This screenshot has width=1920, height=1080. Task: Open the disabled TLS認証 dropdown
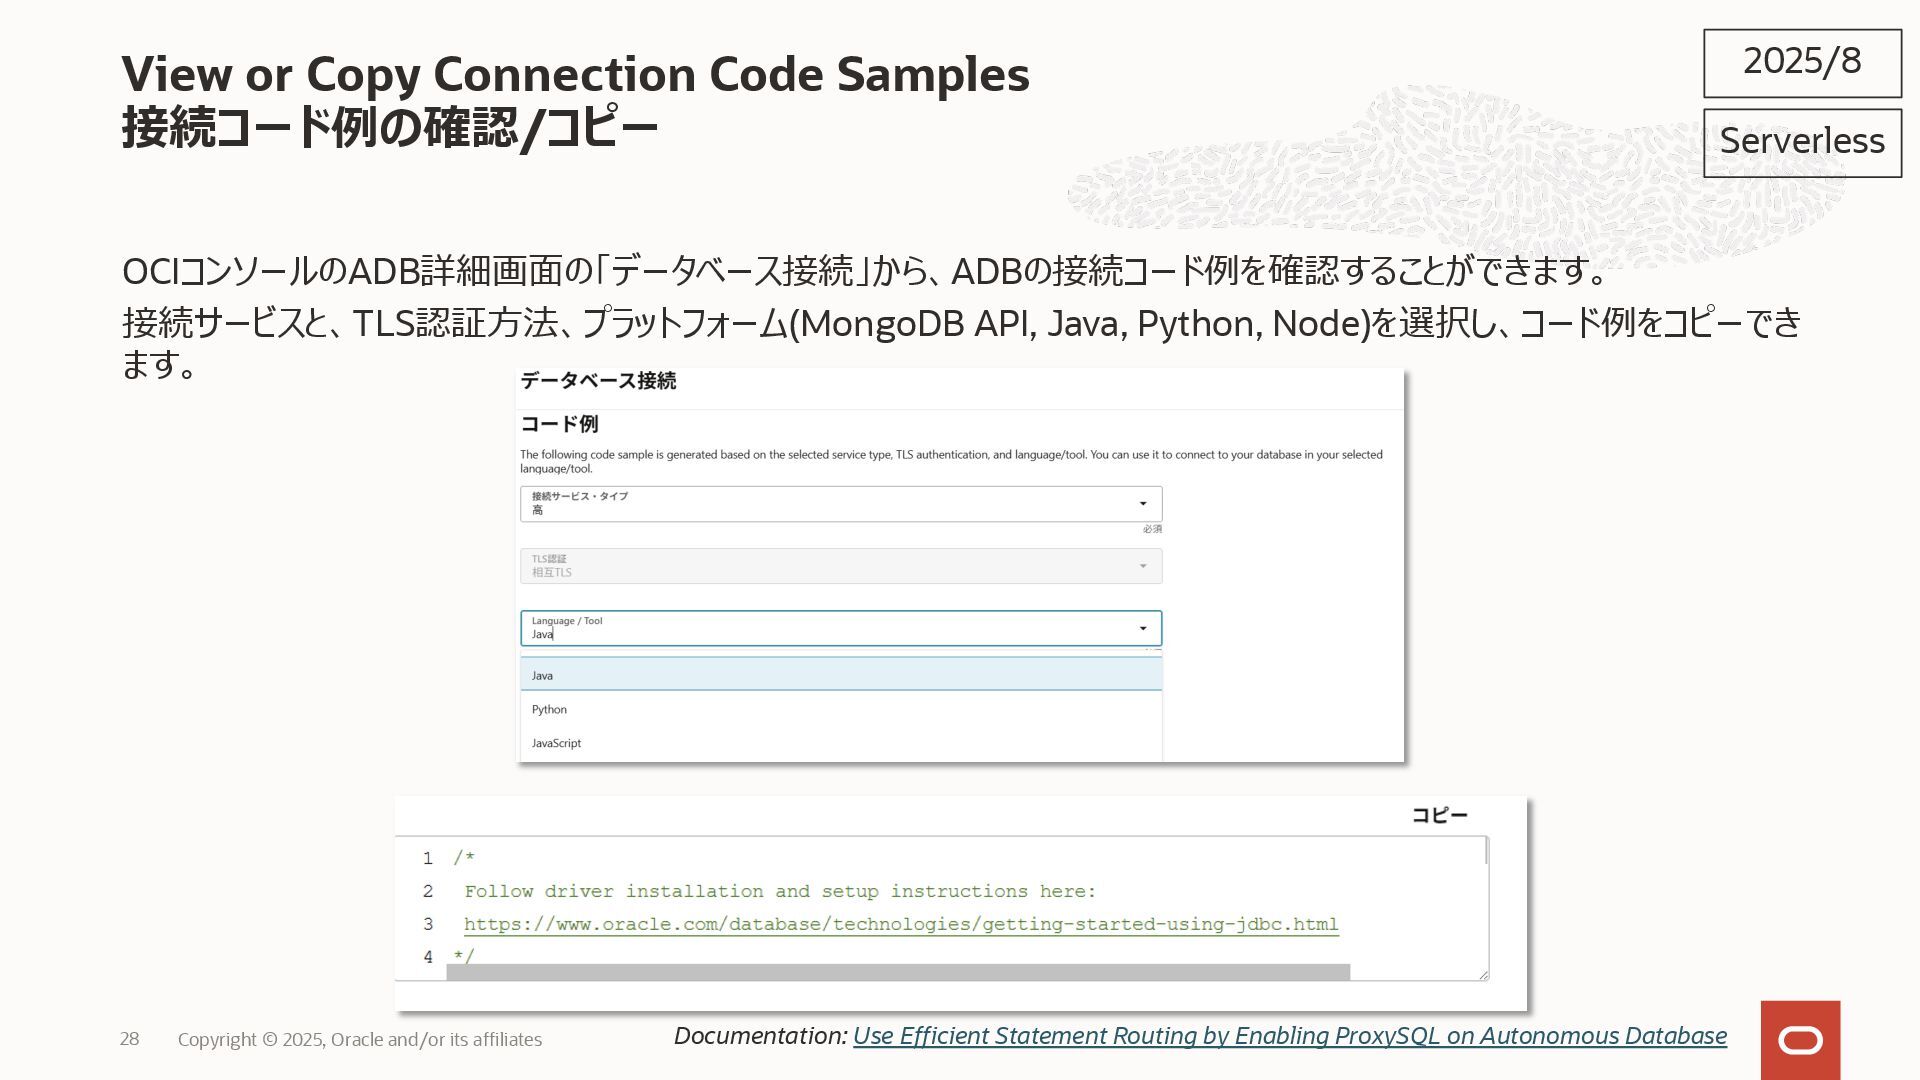pyautogui.click(x=841, y=566)
